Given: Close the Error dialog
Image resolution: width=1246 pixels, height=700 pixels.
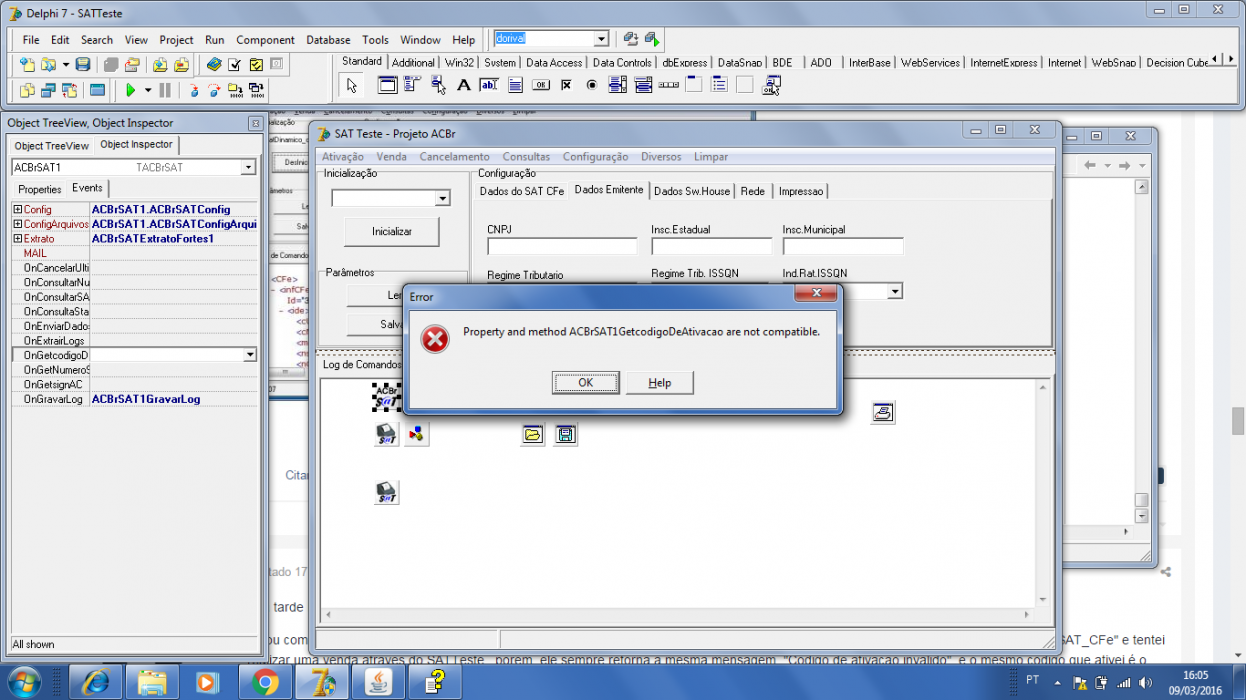Looking at the screenshot, I should [815, 293].
